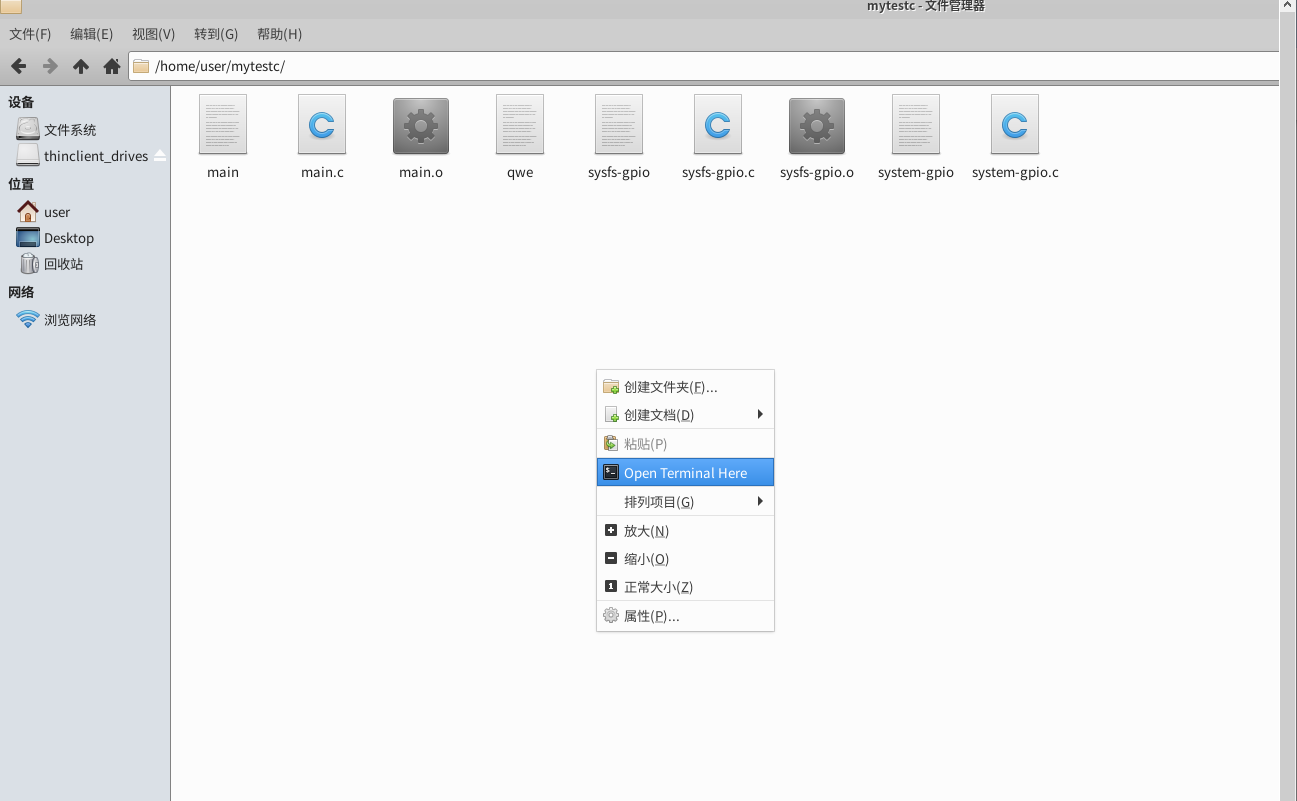This screenshot has width=1297, height=801.
Task: Eject the thinclient_drives device
Action: (160, 156)
